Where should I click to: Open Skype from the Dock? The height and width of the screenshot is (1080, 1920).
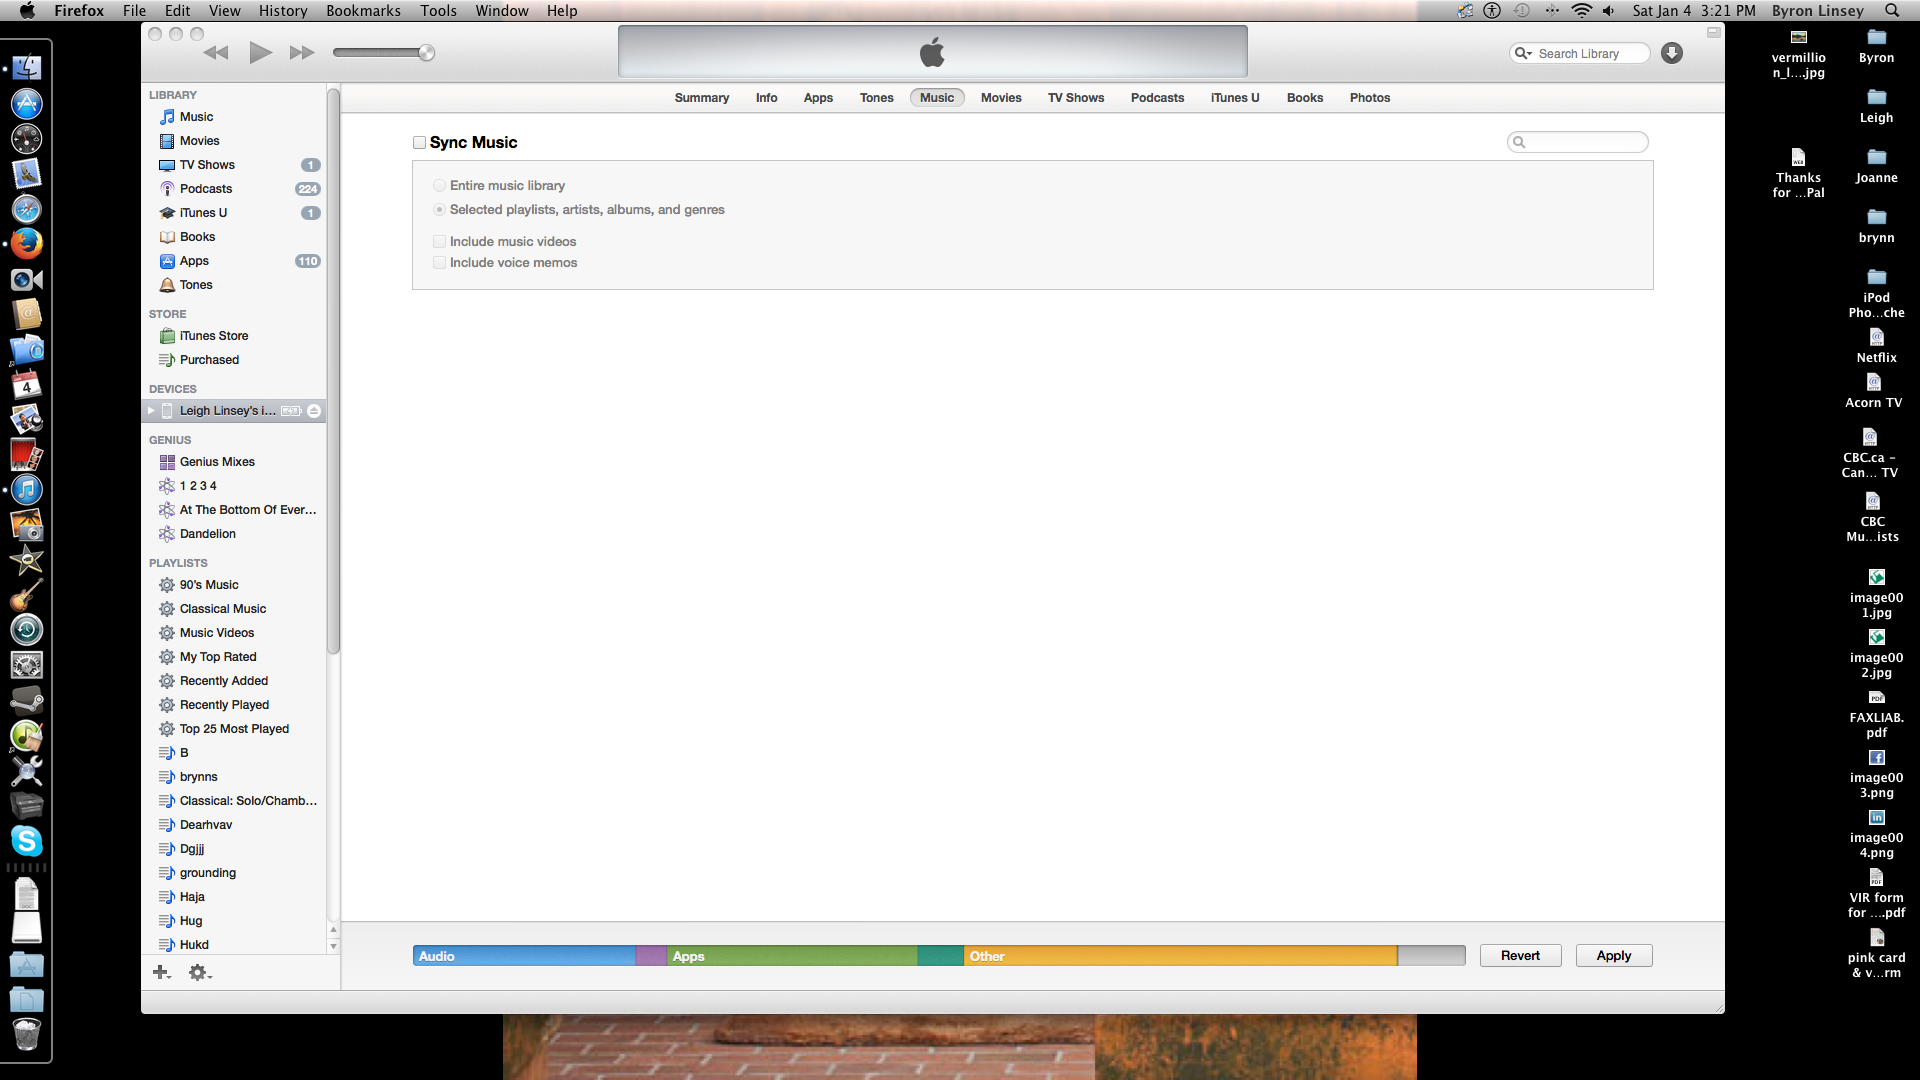[x=27, y=841]
